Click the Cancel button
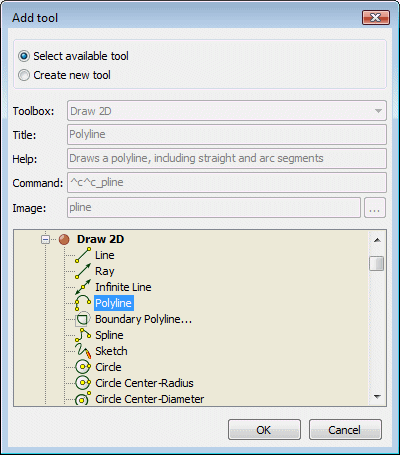 coord(345,430)
